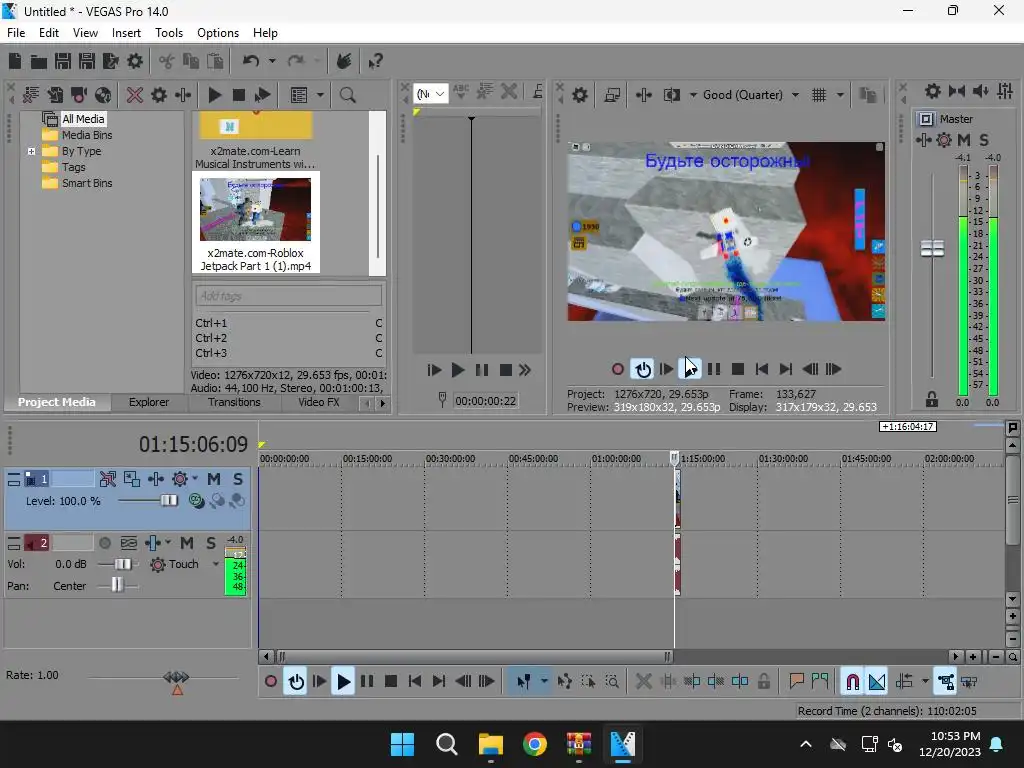Click the What's This help icon
Screen dimensions: 1024x768
375,61
